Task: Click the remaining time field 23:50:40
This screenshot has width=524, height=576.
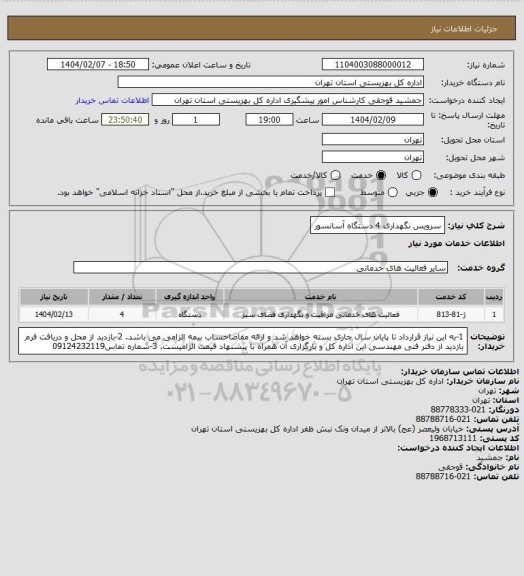Action: click(x=125, y=120)
